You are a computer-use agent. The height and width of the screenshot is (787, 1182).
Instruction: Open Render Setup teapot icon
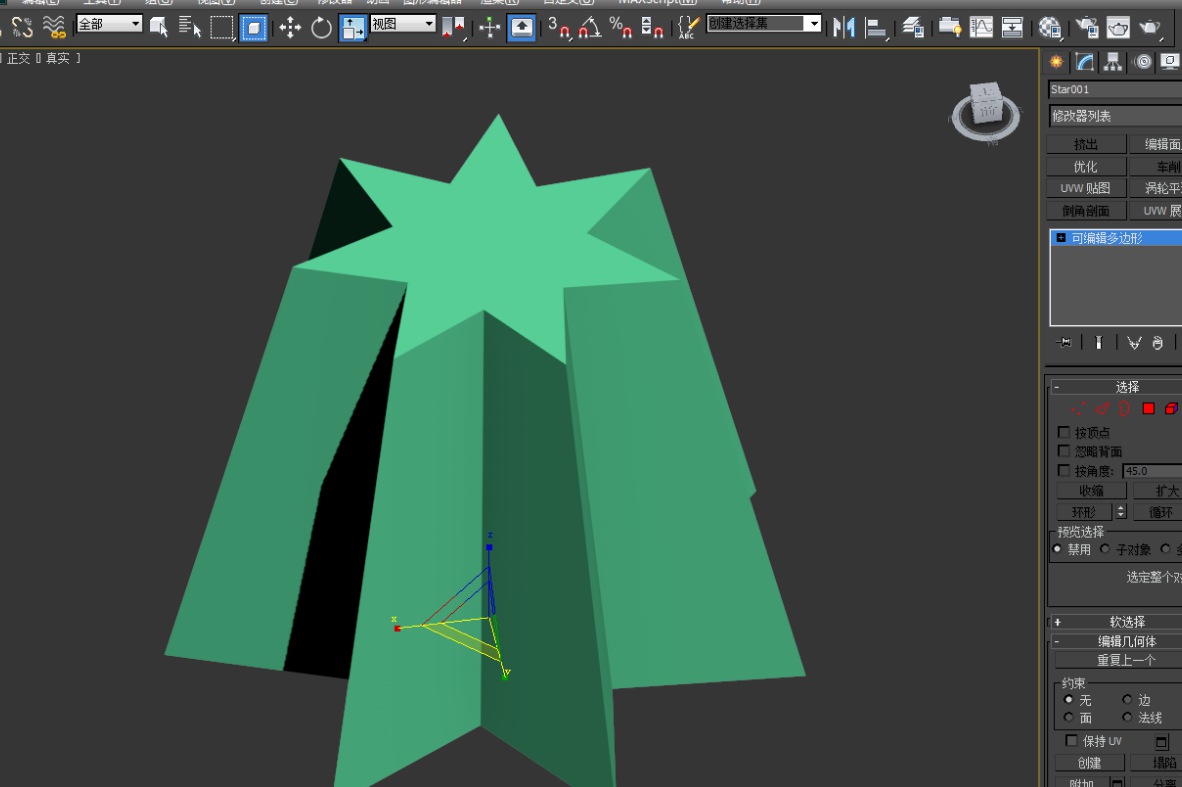pos(1086,28)
